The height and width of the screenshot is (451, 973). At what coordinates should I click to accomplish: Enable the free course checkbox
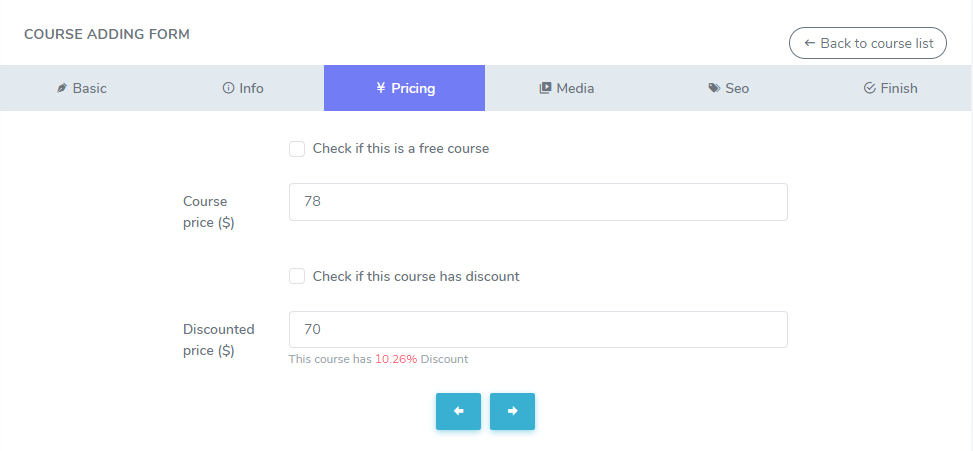(297, 149)
